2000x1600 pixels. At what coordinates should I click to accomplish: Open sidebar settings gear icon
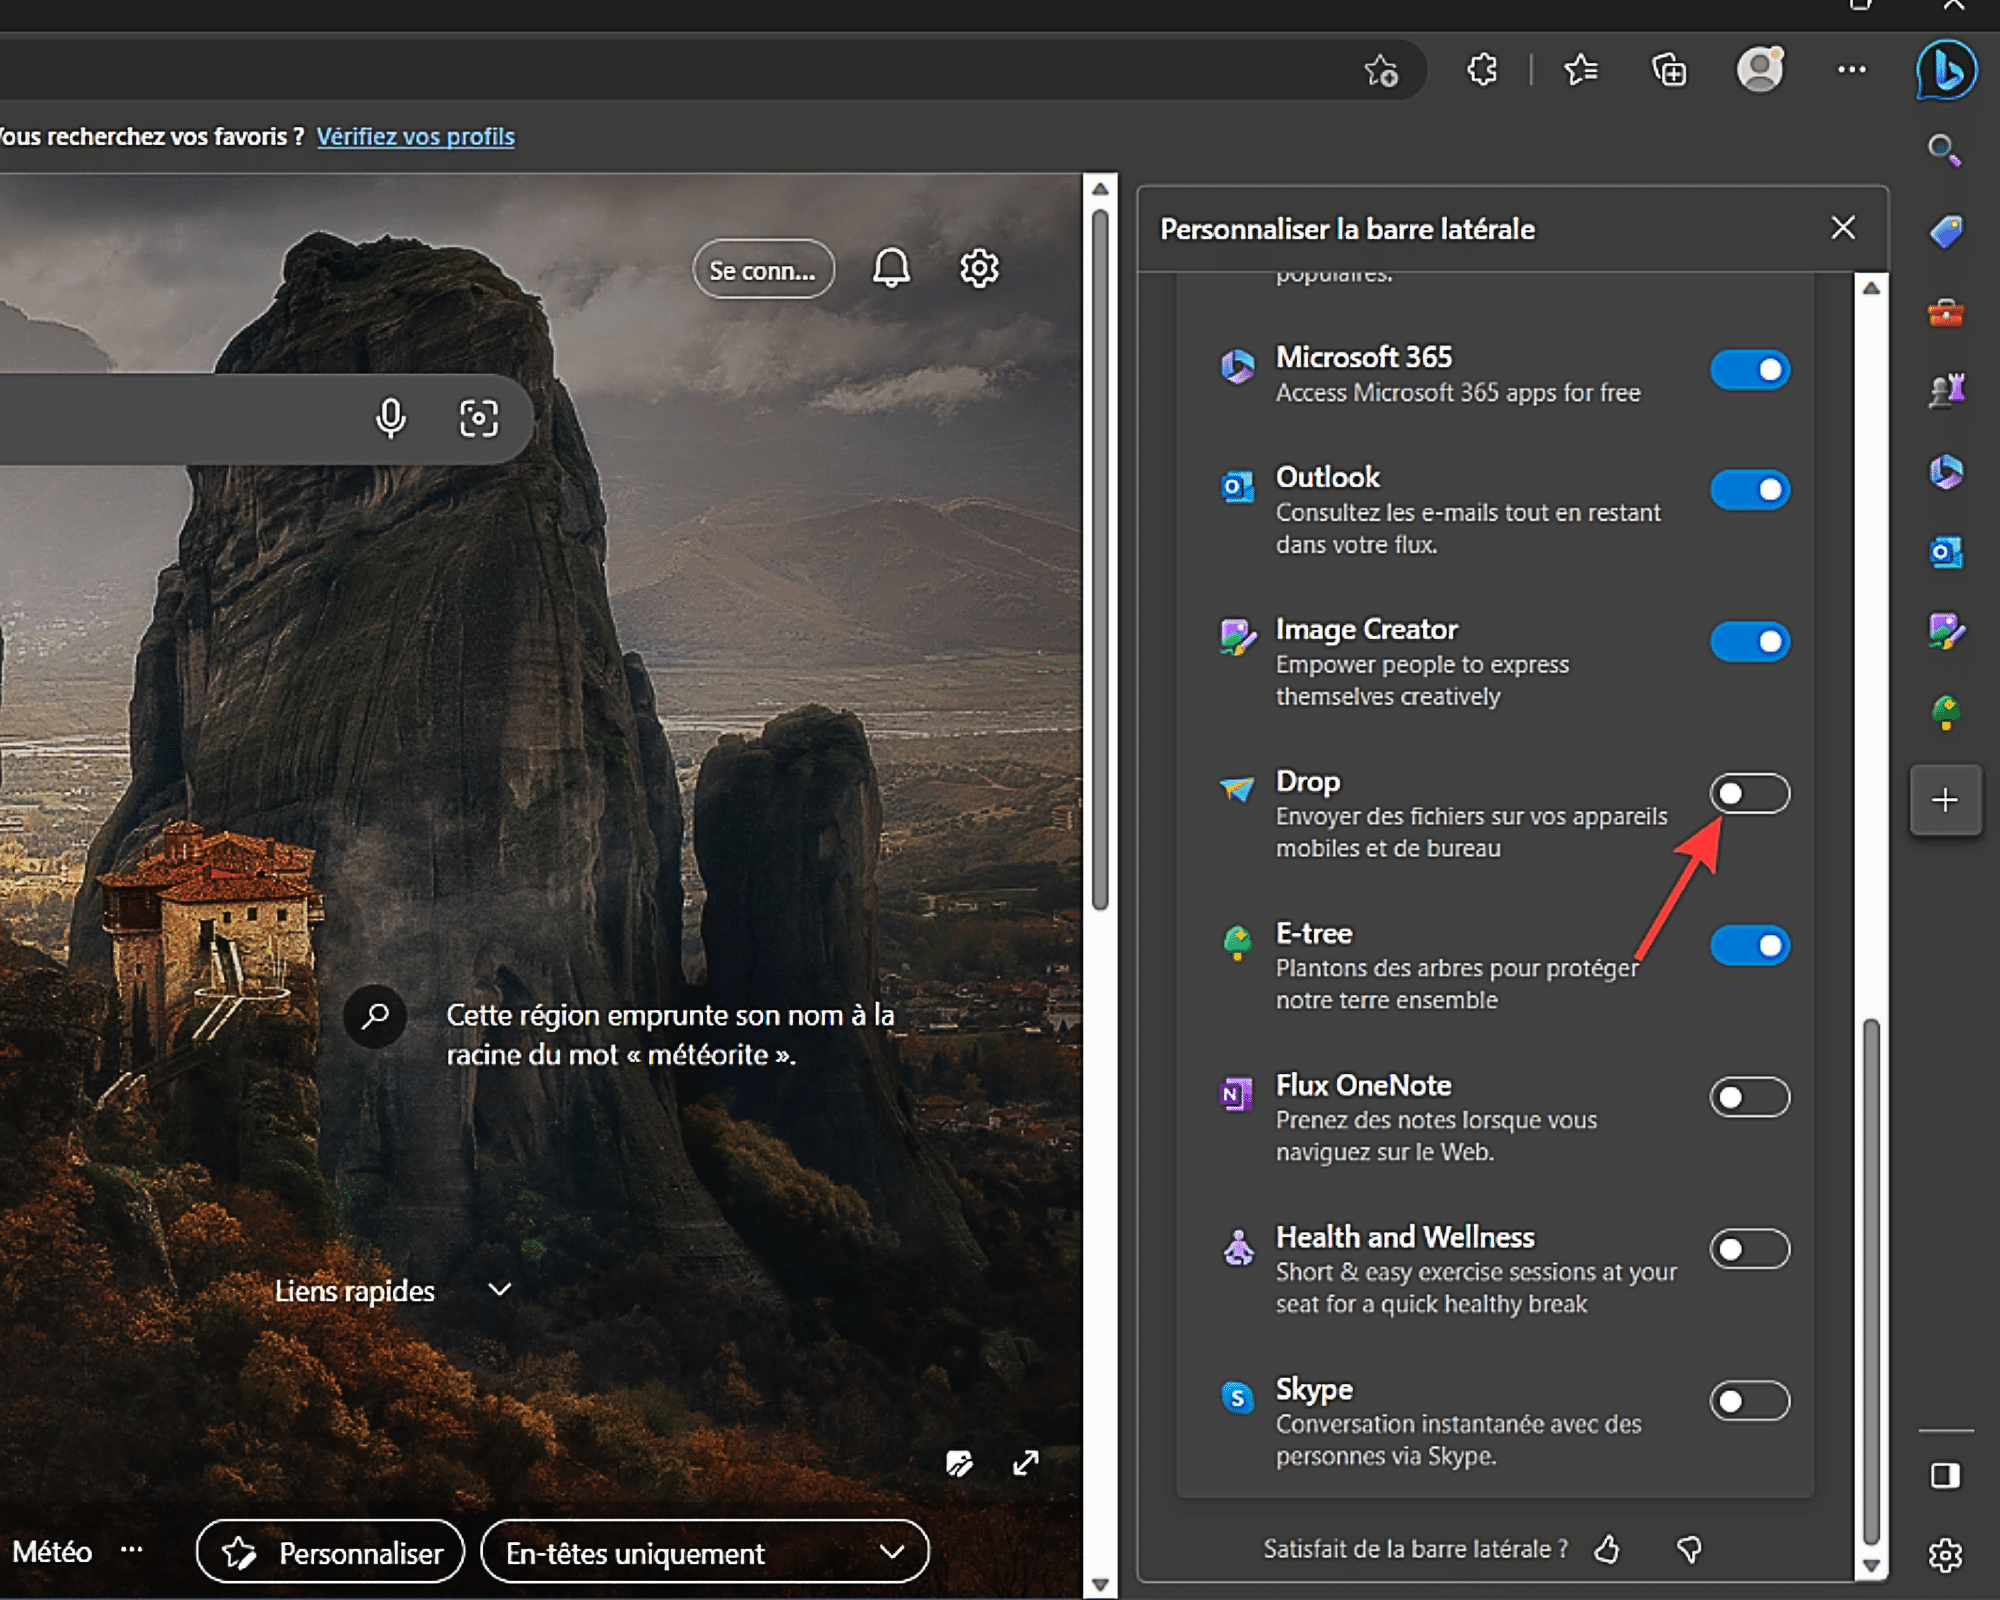tap(1945, 1555)
